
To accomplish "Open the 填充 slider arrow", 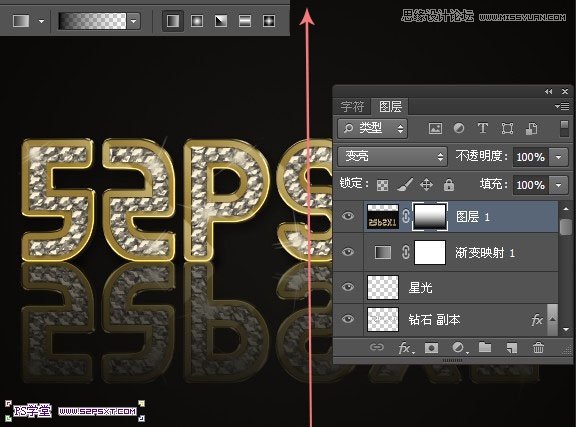I will (558, 185).
